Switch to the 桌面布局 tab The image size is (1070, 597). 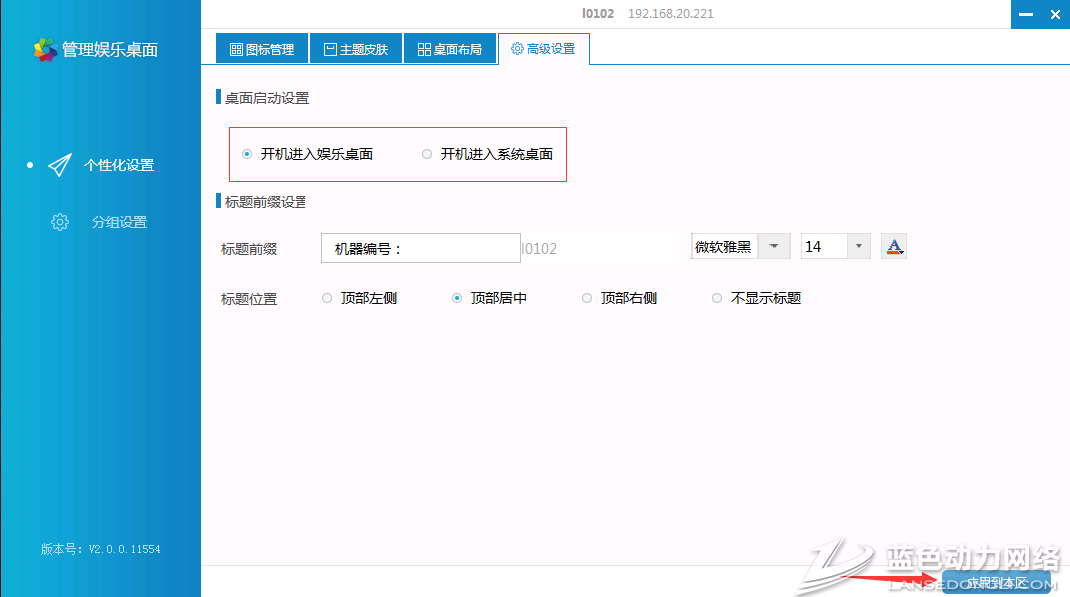point(450,47)
